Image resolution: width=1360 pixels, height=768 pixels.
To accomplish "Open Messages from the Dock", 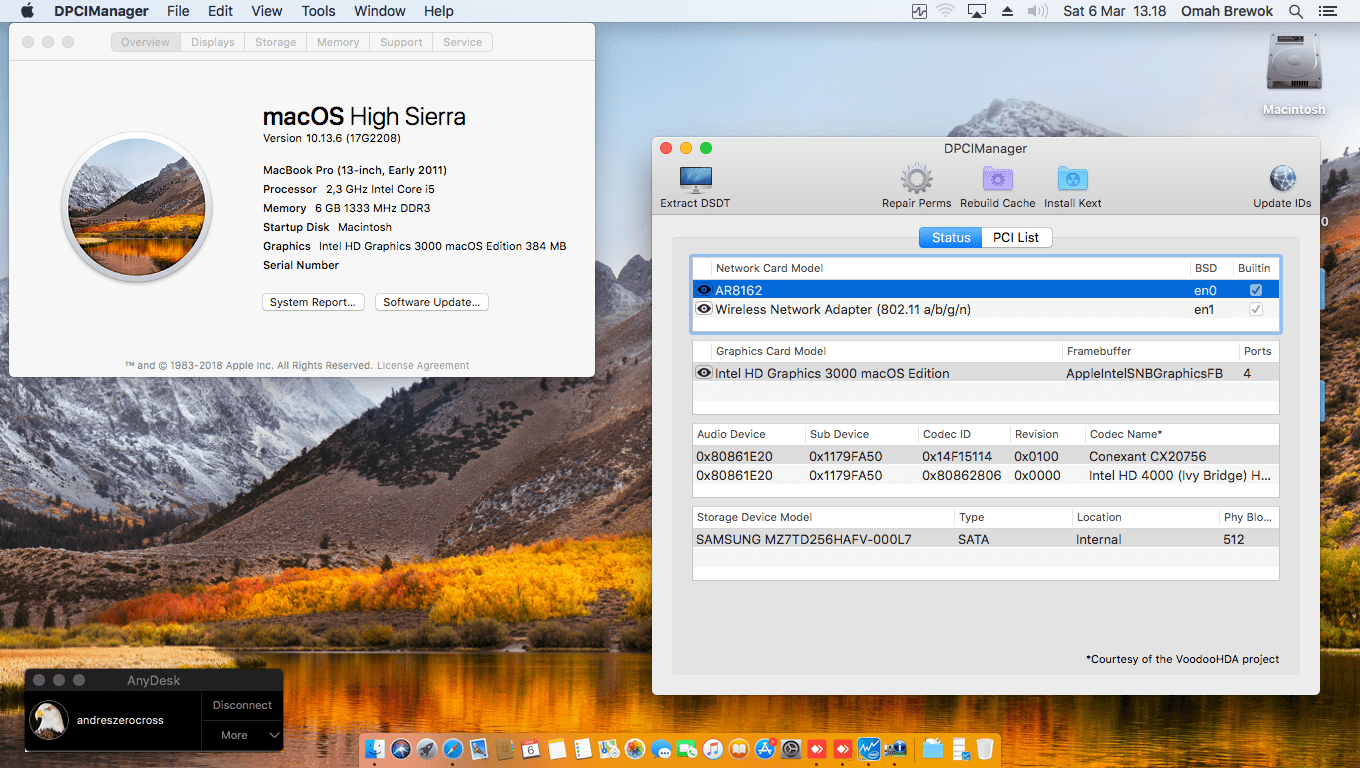I will (661, 749).
